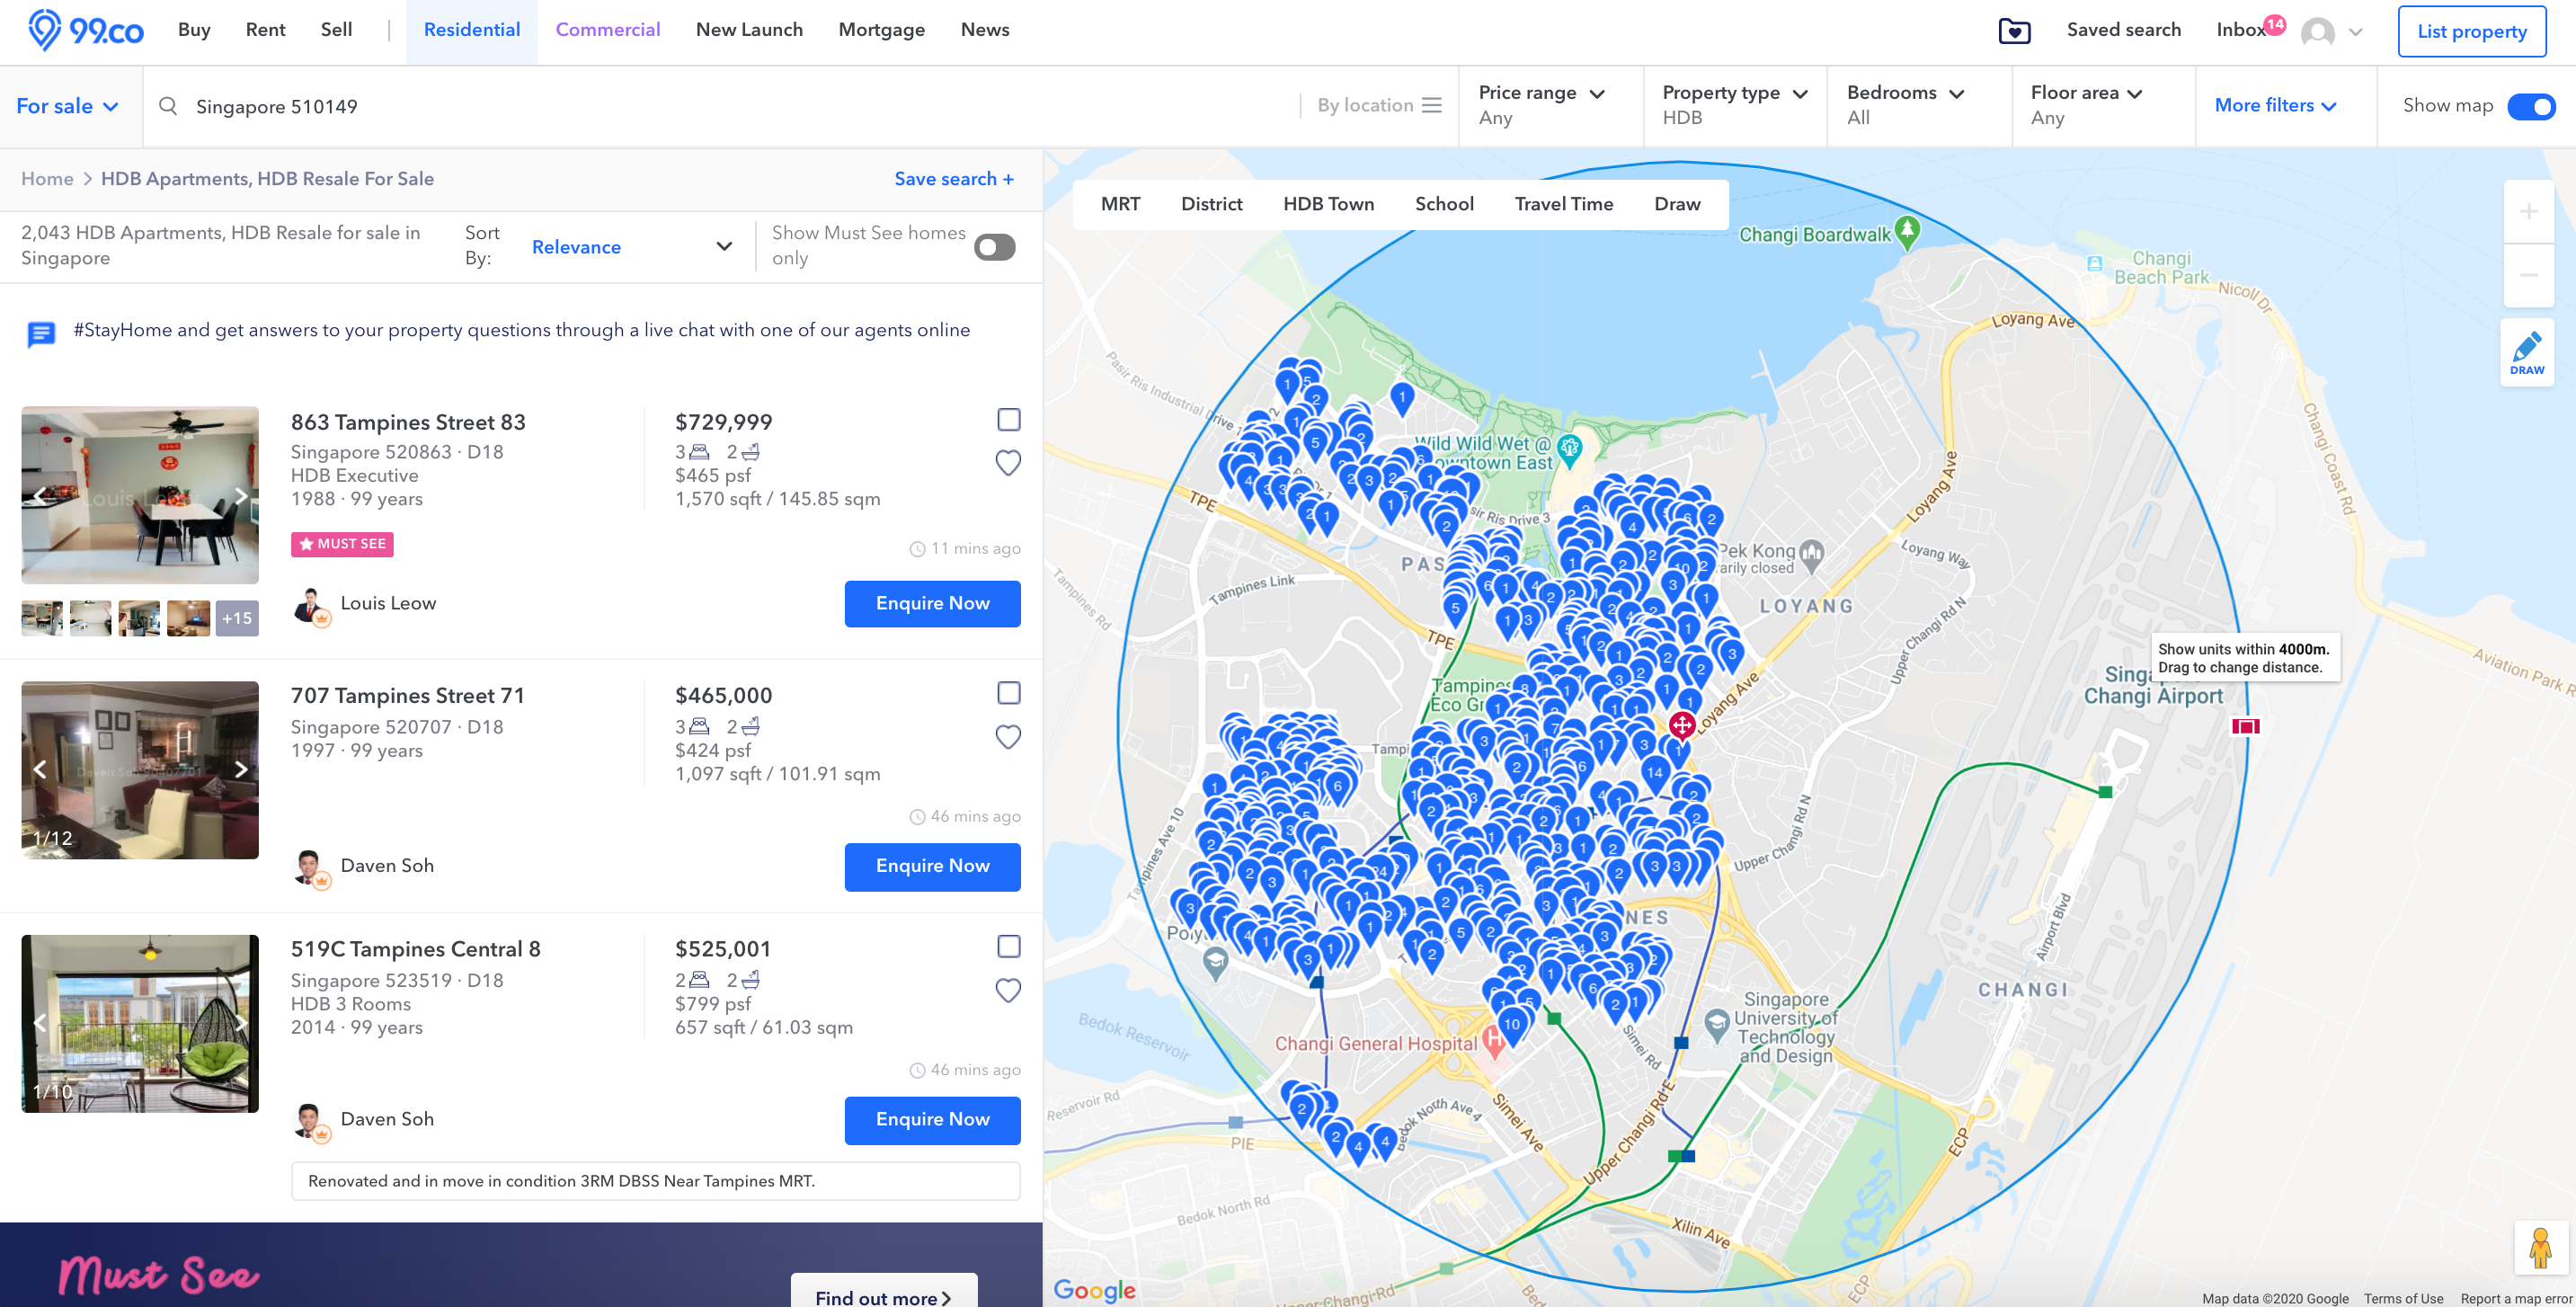Enquire Now for 863 Tampines Street 83
This screenshot has width=2576, height=1307.
[x=932, y=604]
